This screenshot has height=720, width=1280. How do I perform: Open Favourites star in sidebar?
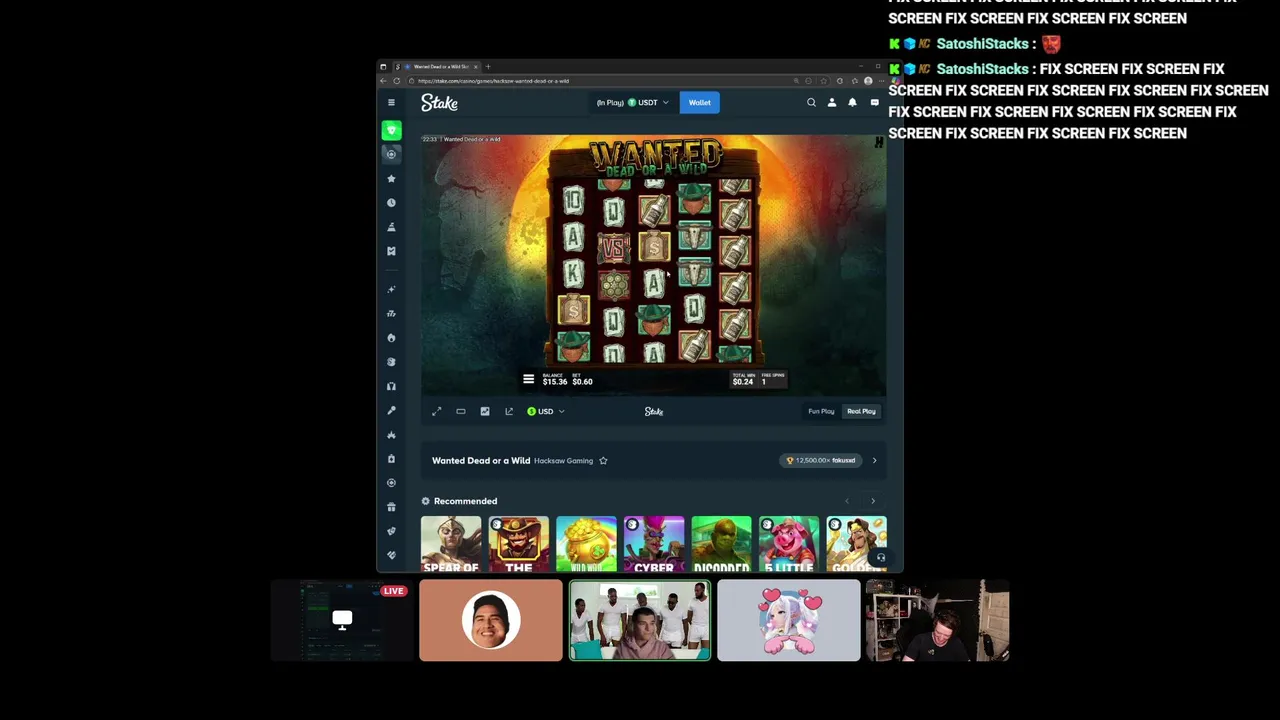(391, 178)
